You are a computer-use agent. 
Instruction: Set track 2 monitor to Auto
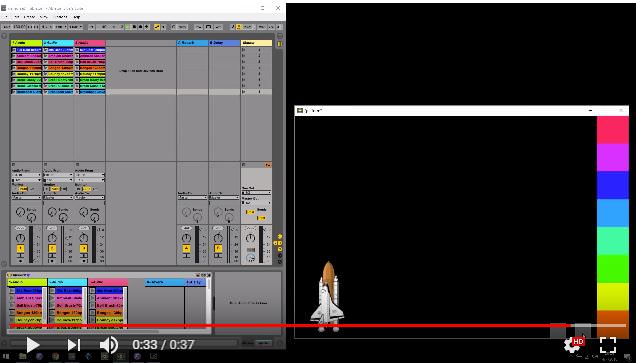tap(55, 189)
